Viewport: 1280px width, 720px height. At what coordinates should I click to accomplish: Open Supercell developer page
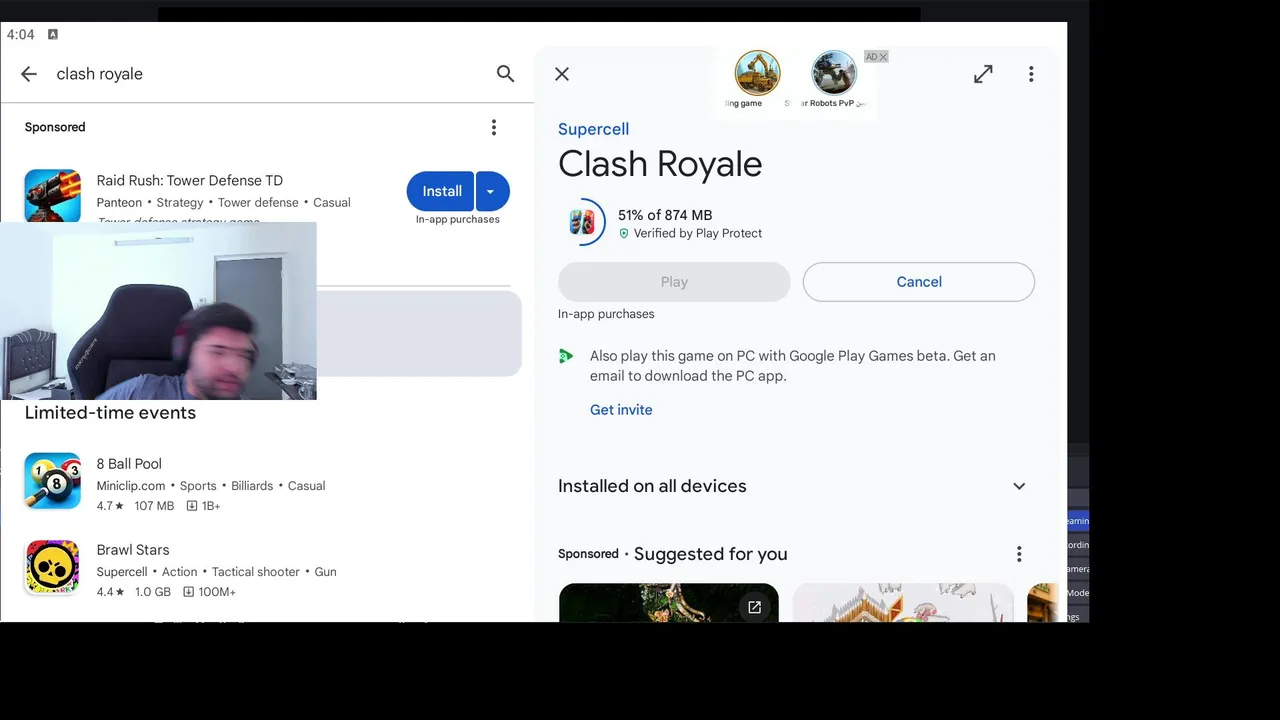[593, 129]
